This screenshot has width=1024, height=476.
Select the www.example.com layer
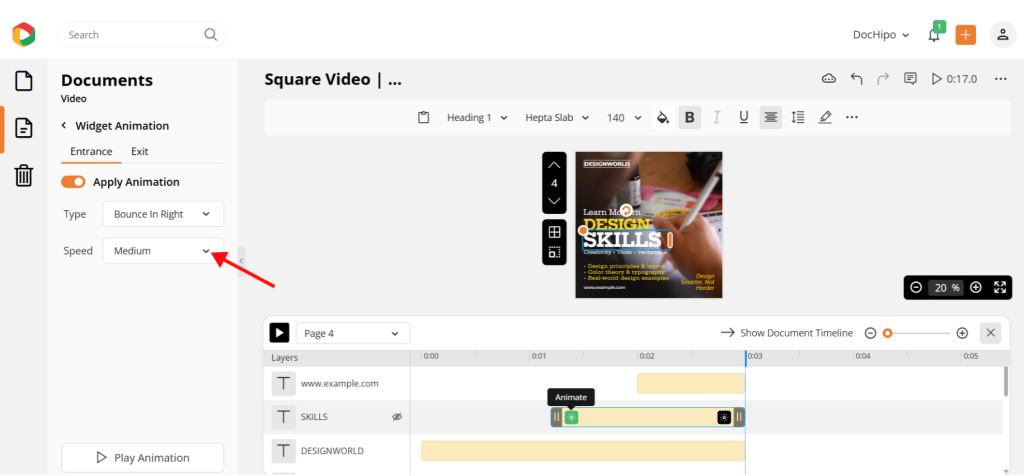tap(340, 384)
